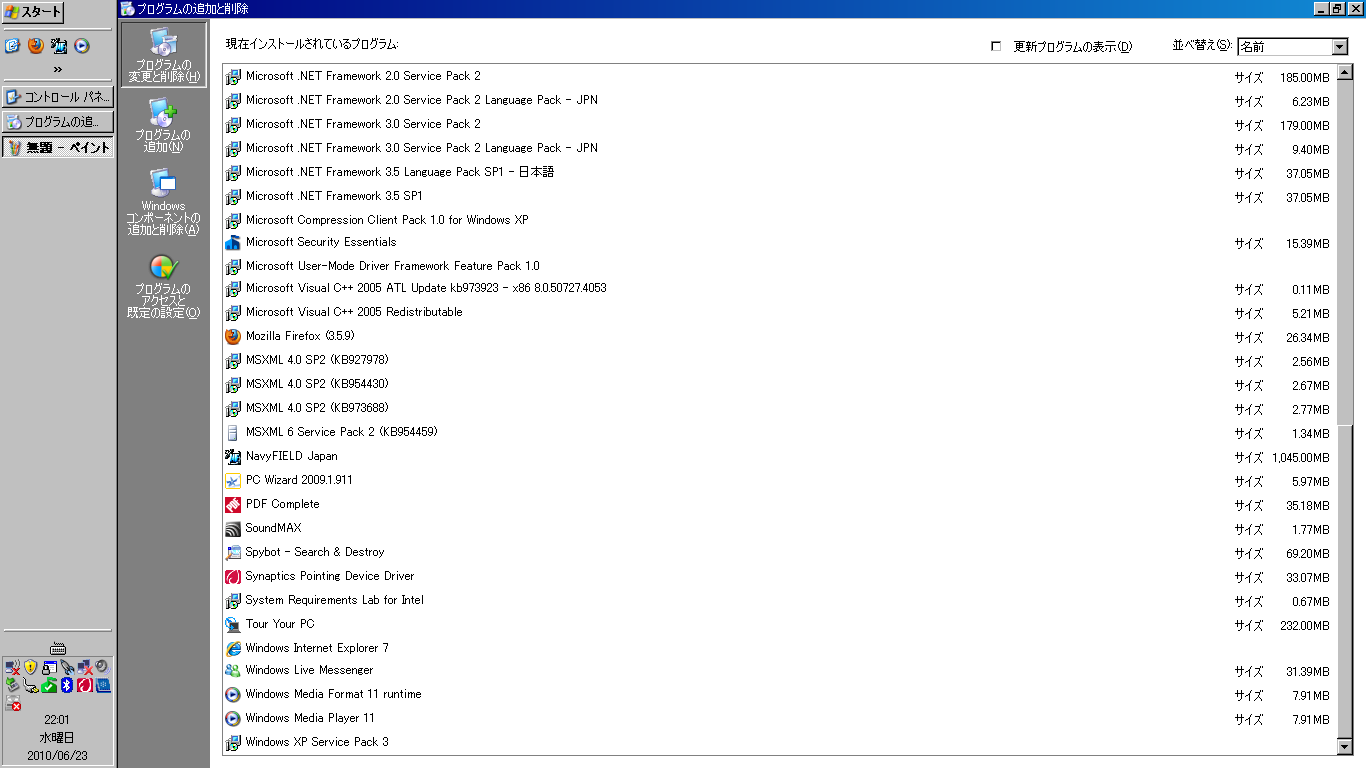Click the 185.00MB size value

pyautogui.click(x=1304, y=78)
